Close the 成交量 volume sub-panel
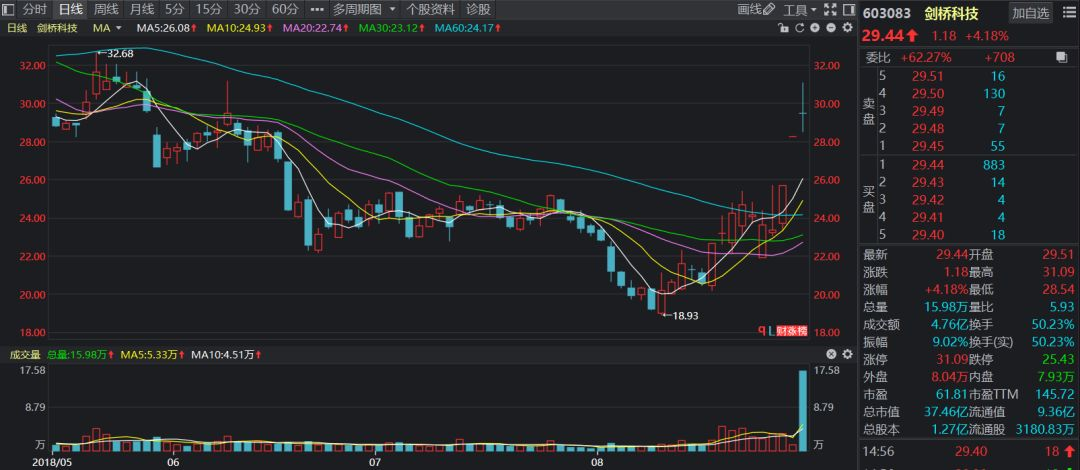This screenshot has height=470, width=1080. click(831, 354)
